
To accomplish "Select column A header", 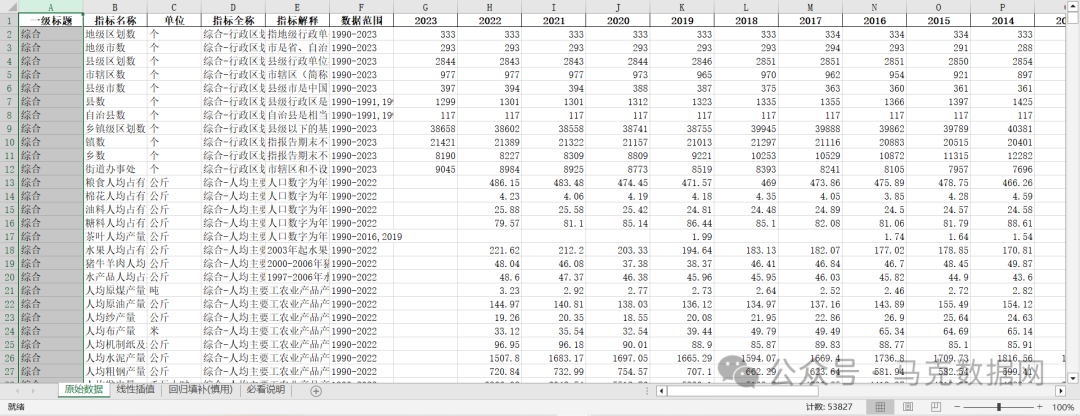I will click(50, 6).
